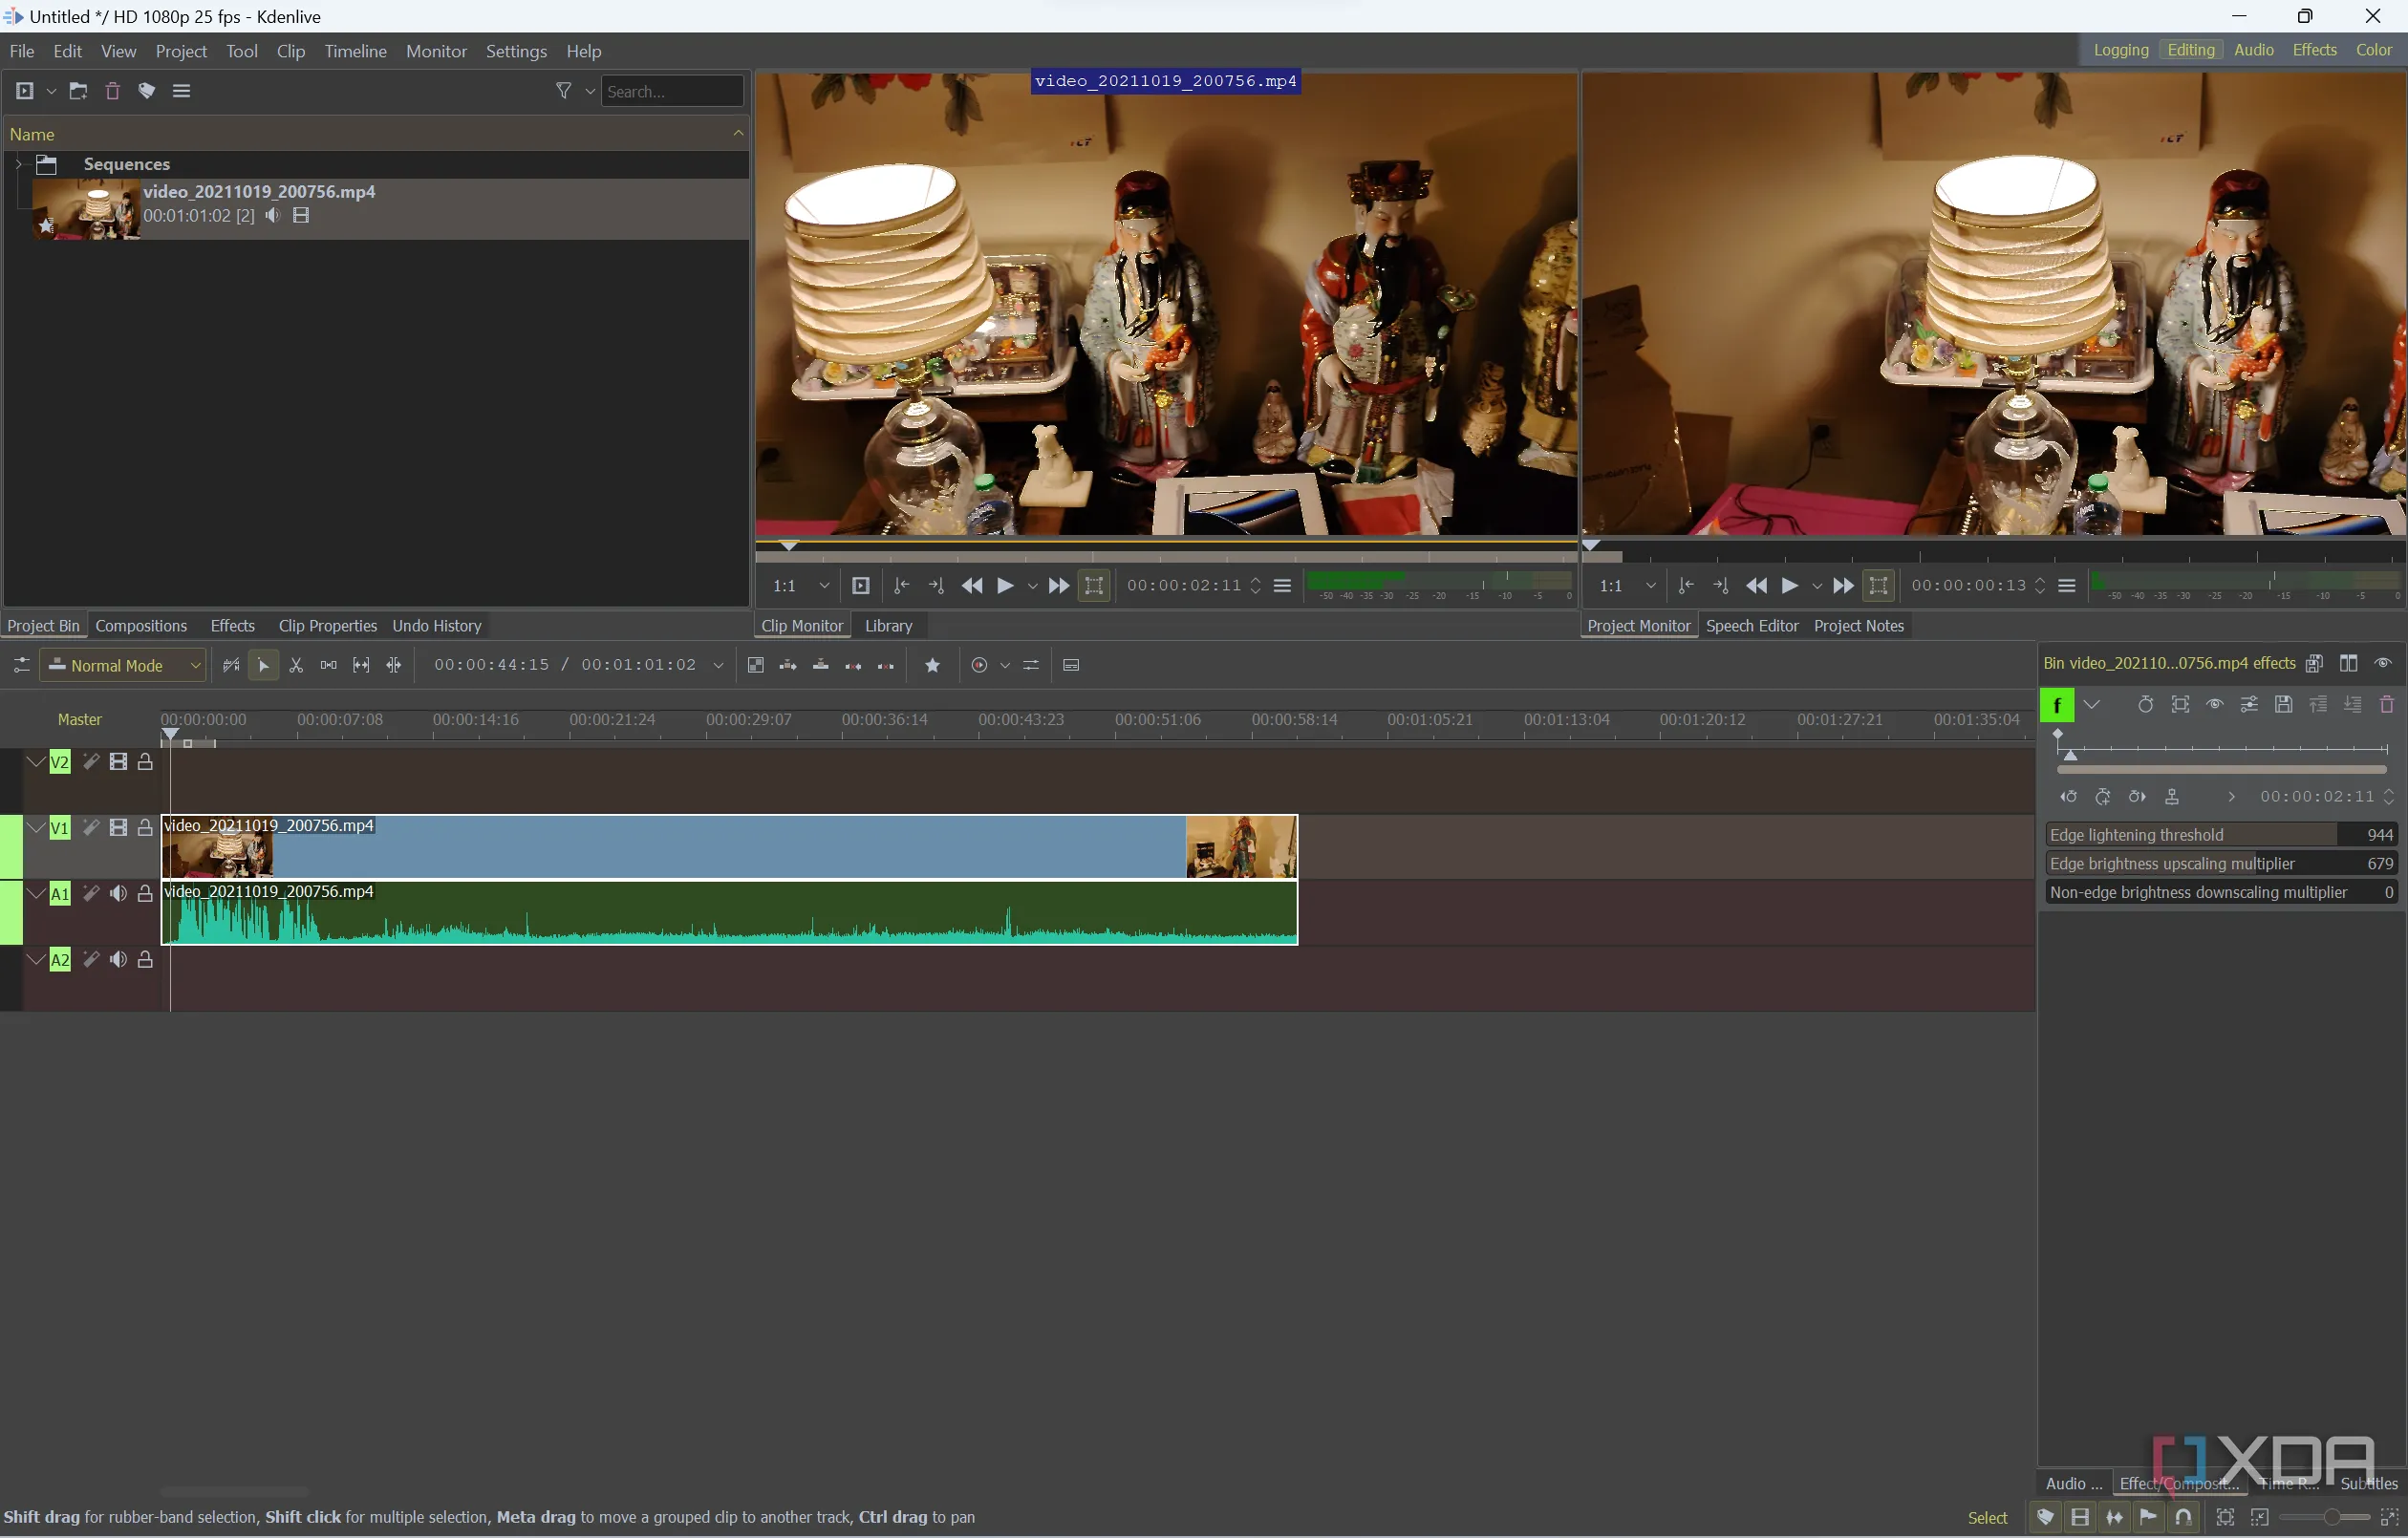Toggle the green bin effect enable button
Image resolution: width=2408 pixels, height=1538 pixels.
click(2056, 705)
